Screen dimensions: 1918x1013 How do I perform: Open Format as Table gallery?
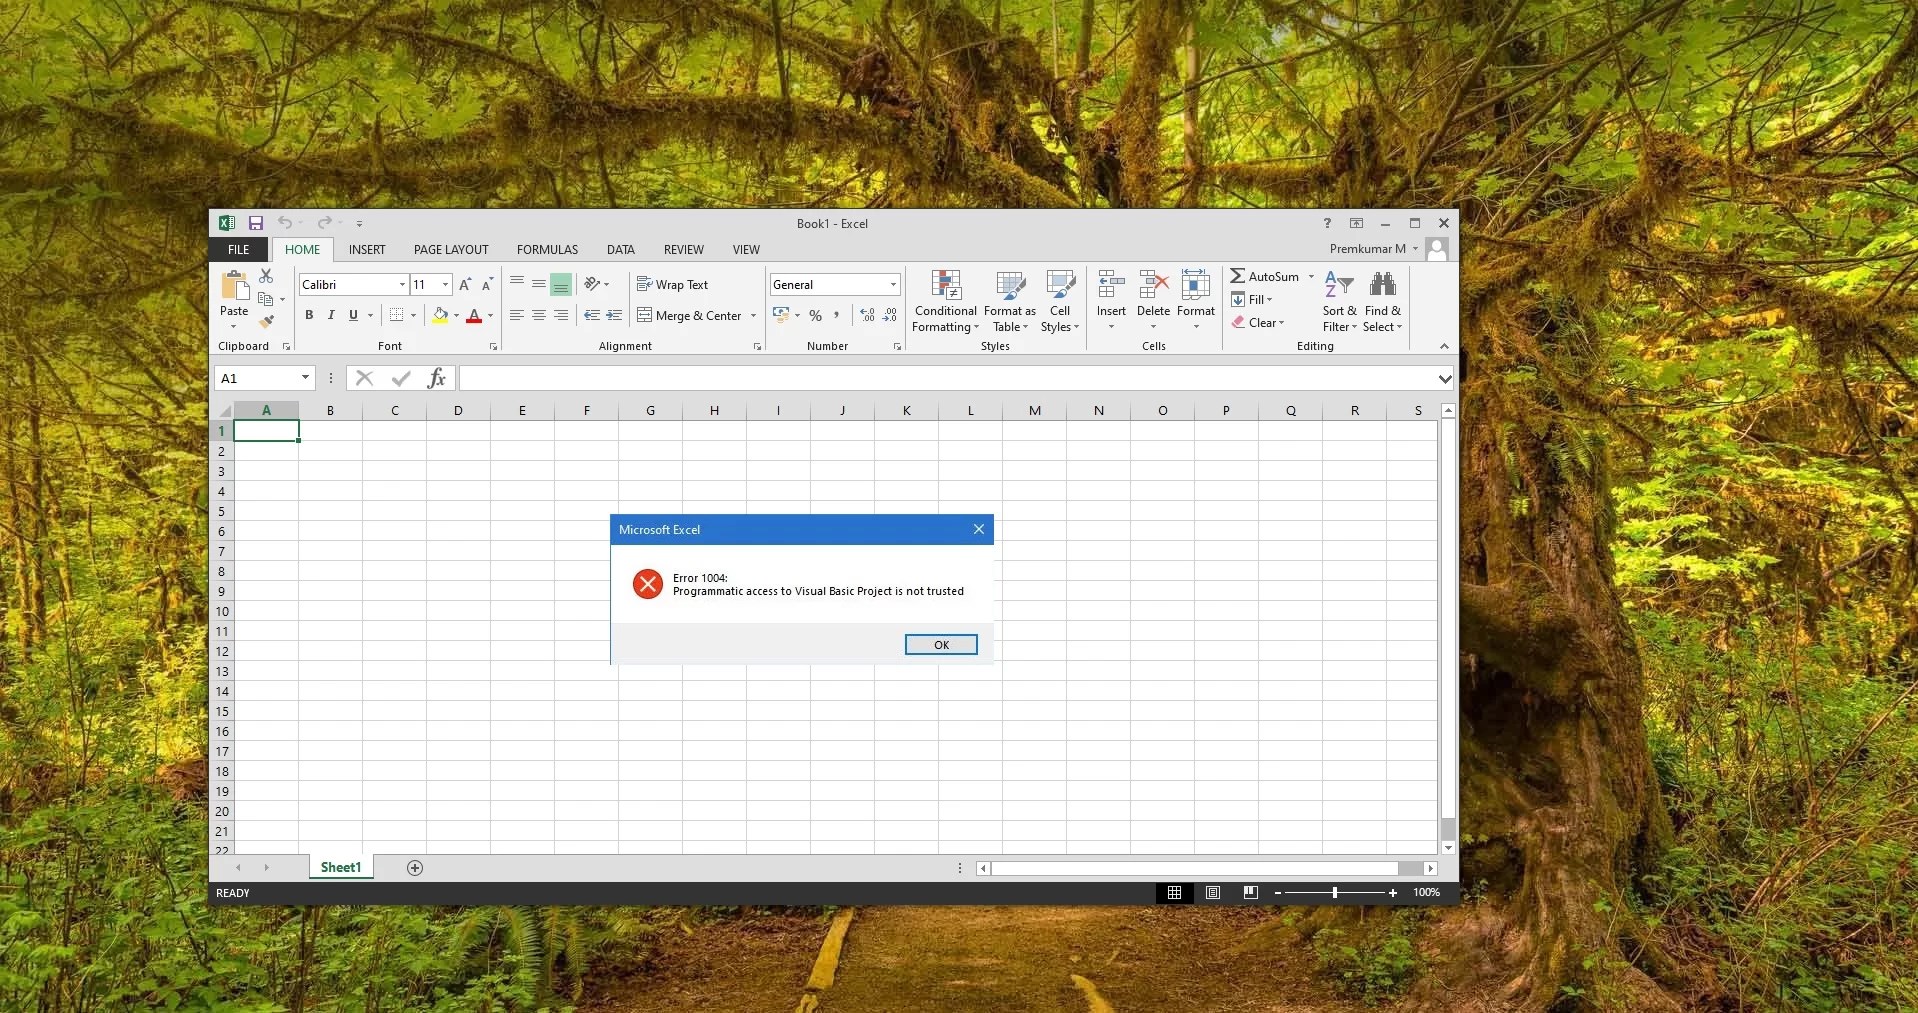pyautogui.click(x=1010, y=301)
